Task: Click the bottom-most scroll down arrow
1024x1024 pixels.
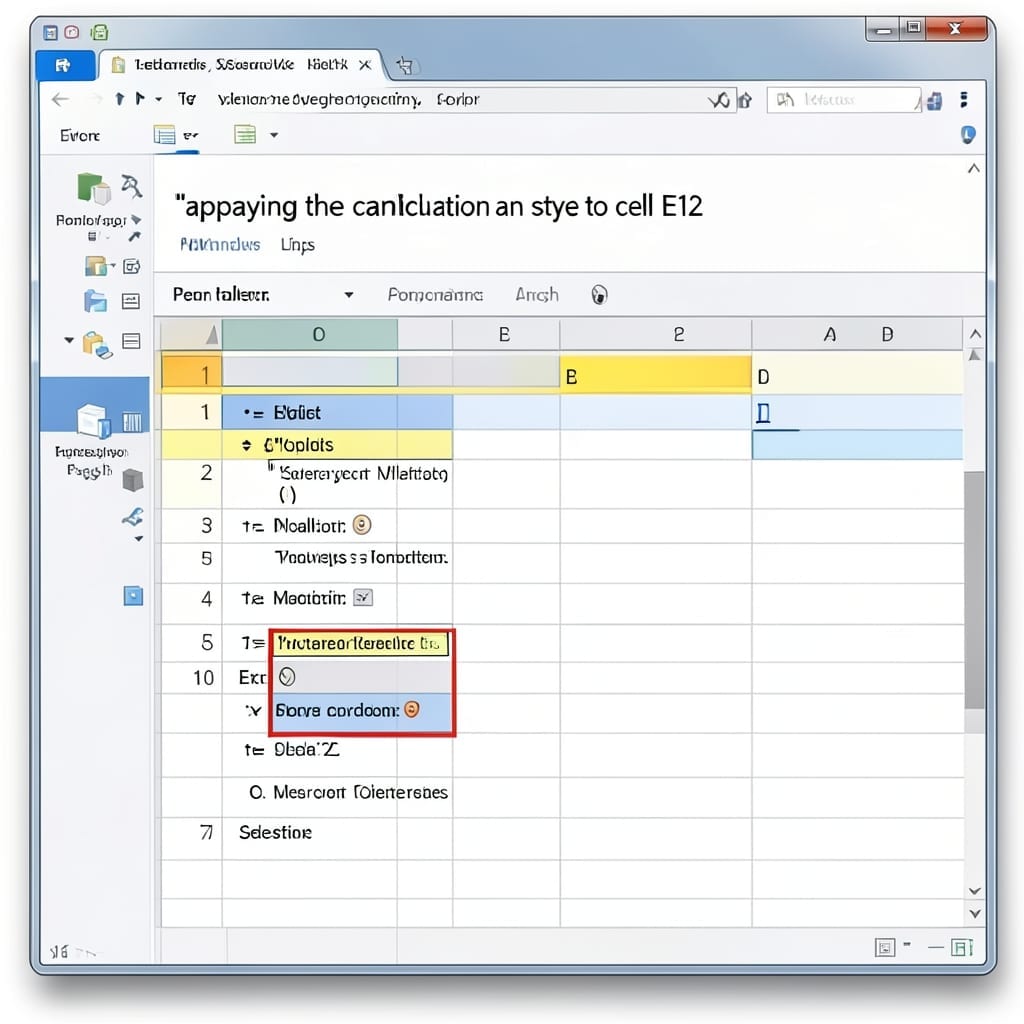Action: coord(974,914)
